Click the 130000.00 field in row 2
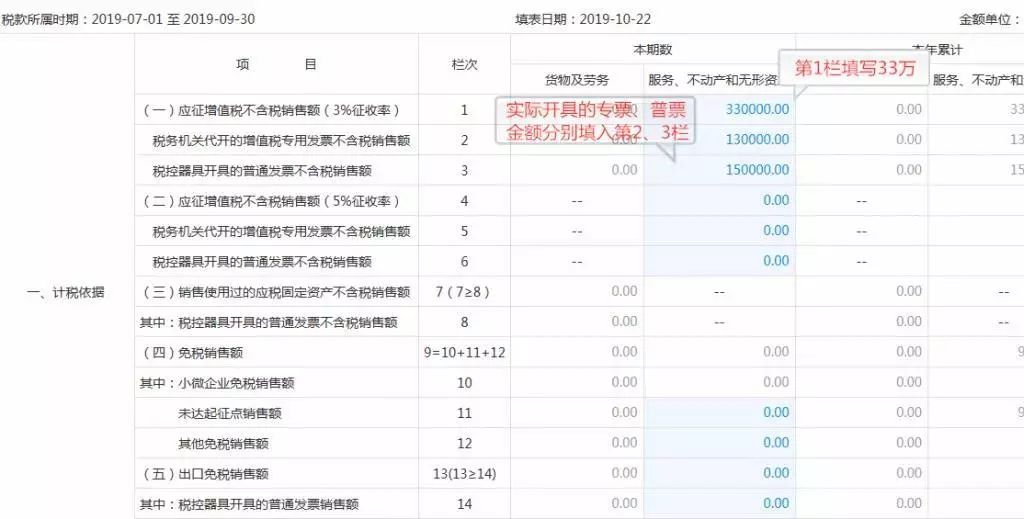The height and width of the screenshot is (519, 1024). (720, 139)
